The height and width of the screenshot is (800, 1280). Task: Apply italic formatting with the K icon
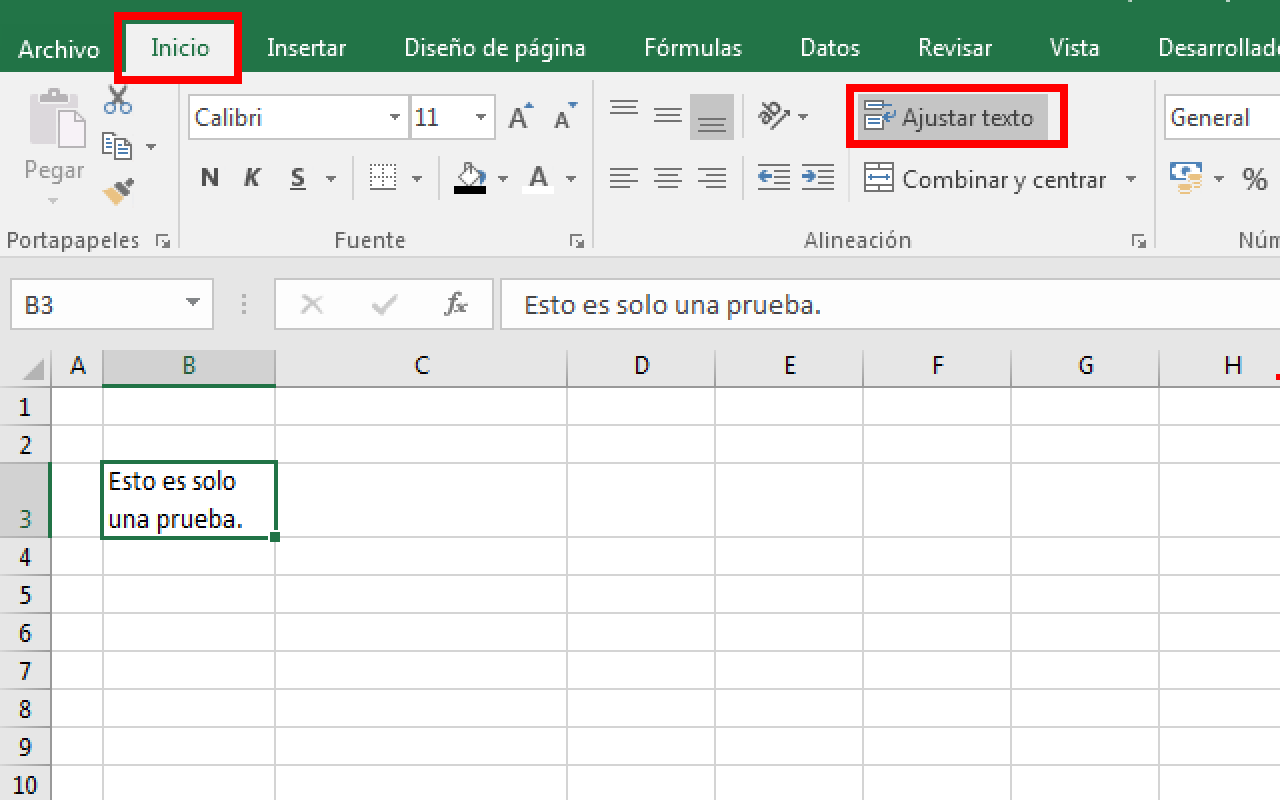click(251, 177)
